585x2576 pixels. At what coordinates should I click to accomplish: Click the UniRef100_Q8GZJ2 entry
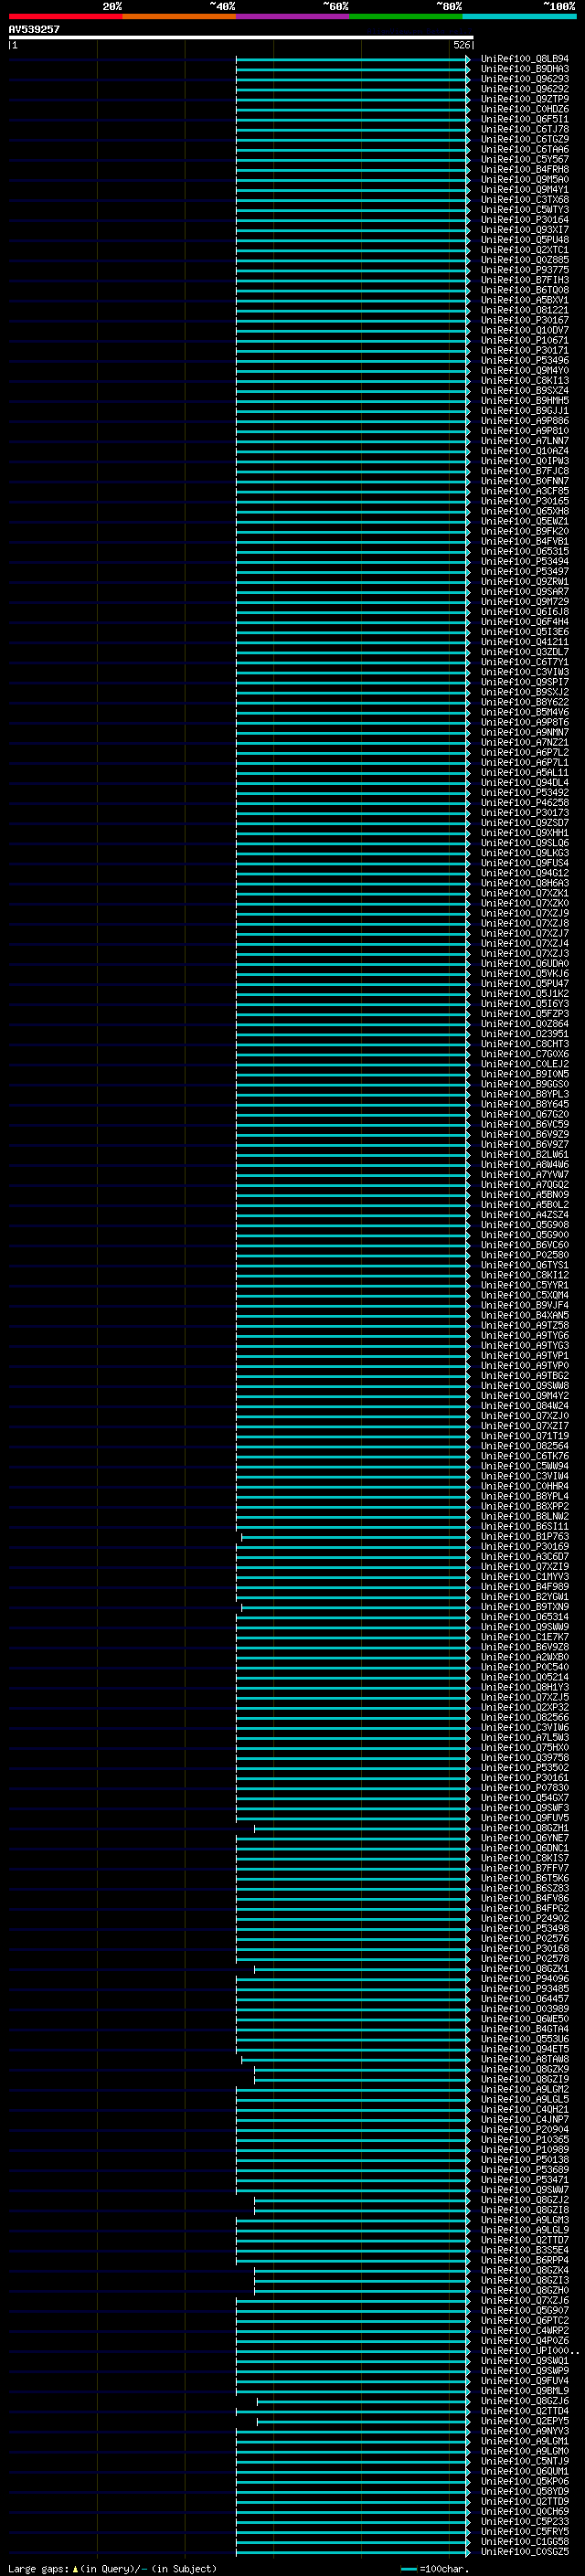[525, 2199]
